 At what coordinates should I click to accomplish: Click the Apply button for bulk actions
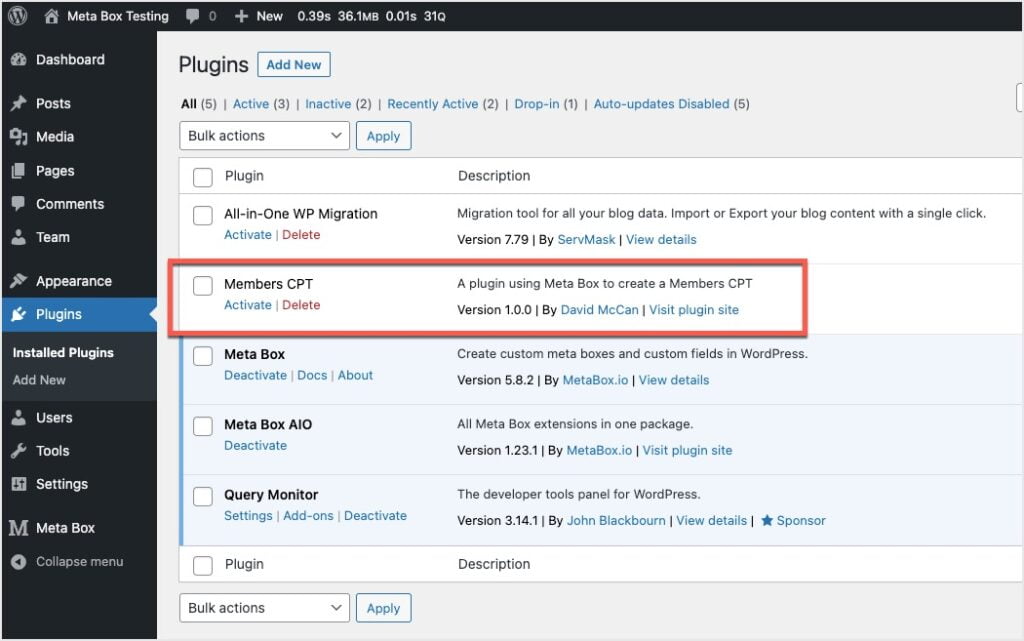pos(383,135)
